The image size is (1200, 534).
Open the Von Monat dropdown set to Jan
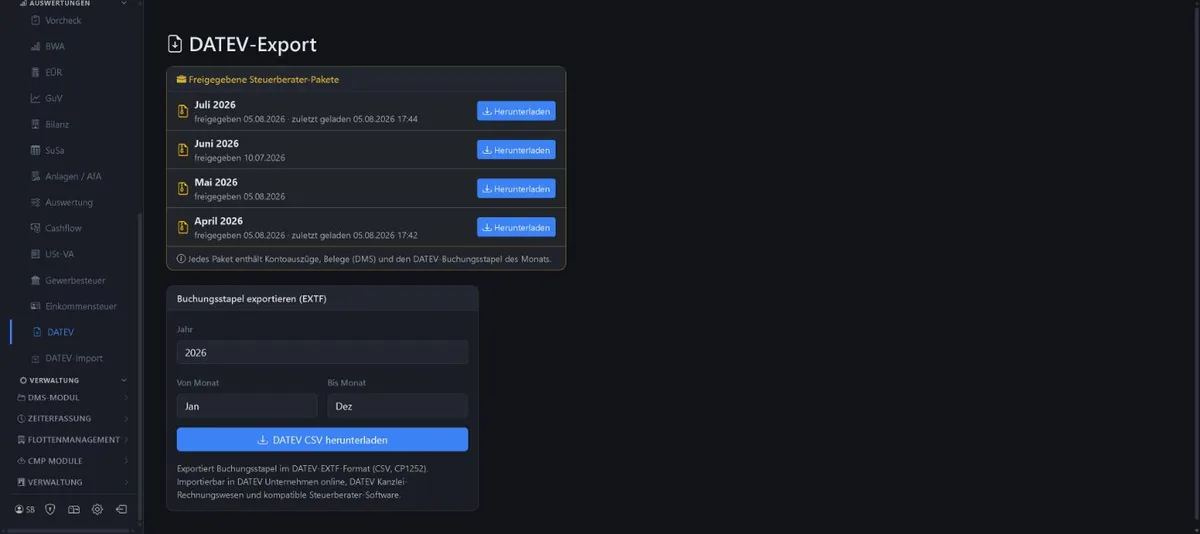coord(247,406)
